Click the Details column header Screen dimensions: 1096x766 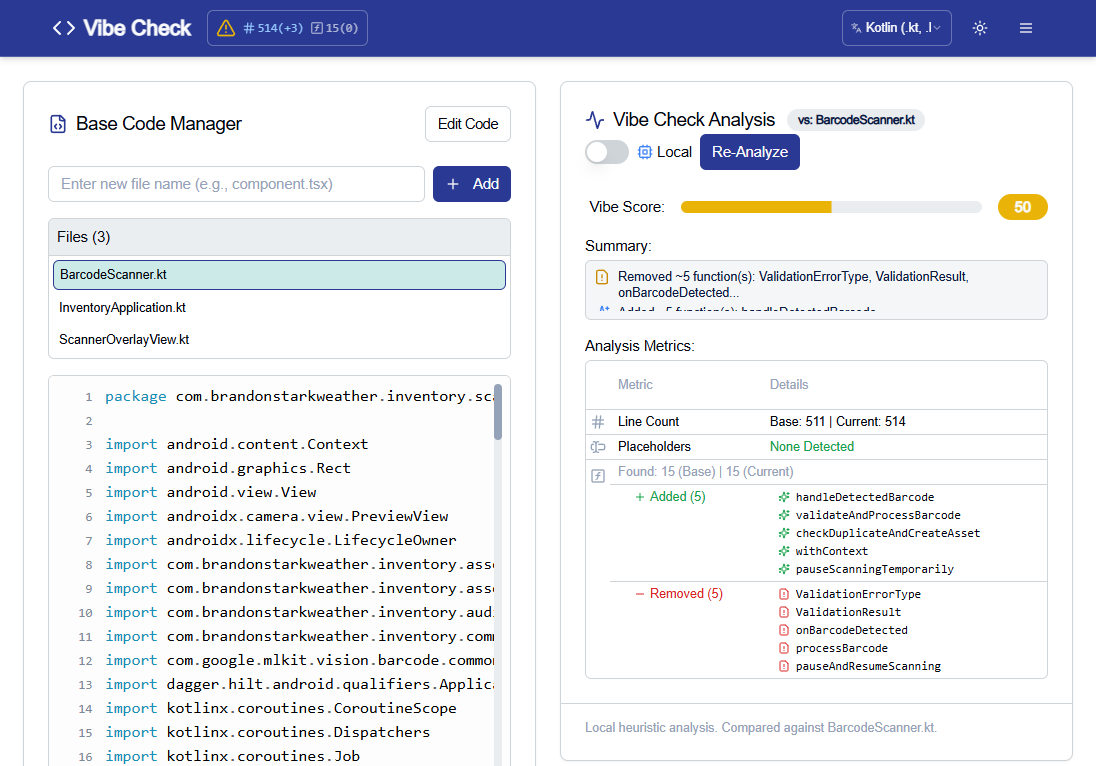click(788, 384)
